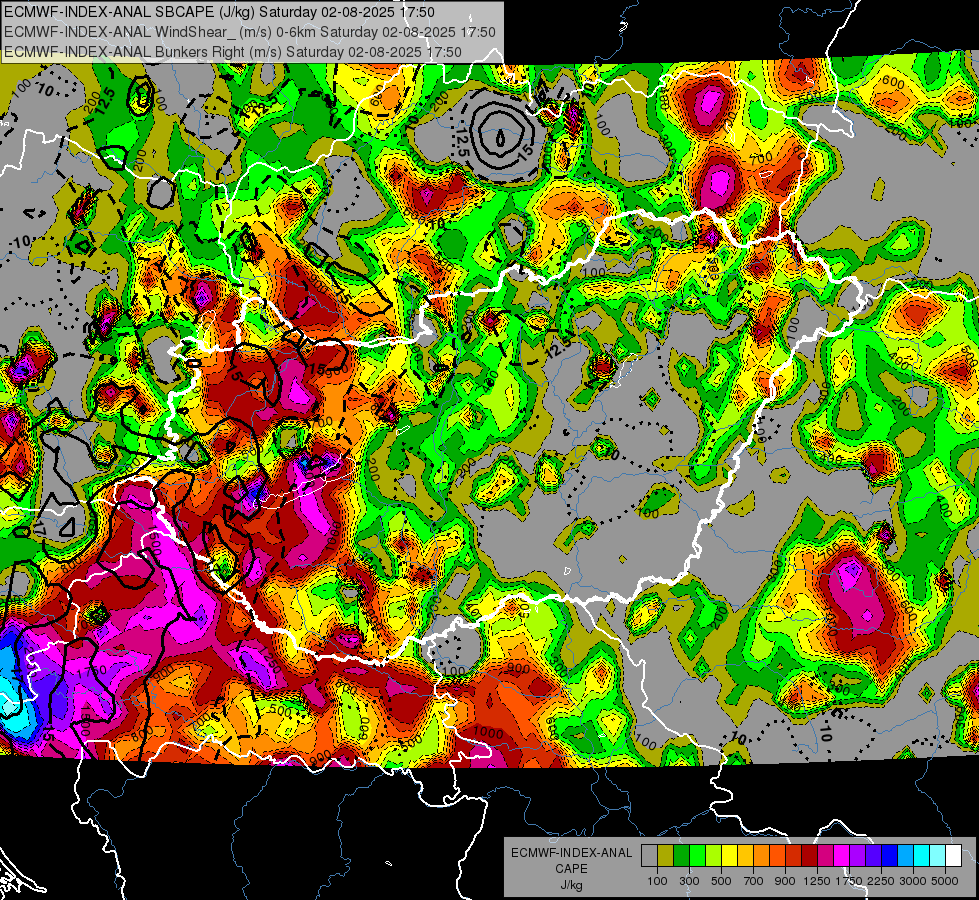Select the Bunkers Right title line

[233, 52]
